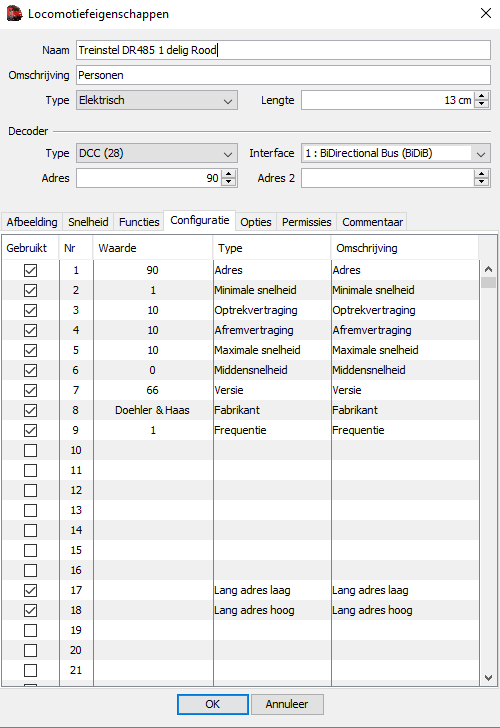Viewport: 500px width, 728px height.
Task: Switch to the Snelheid tab
Action: tap(88, 222)
